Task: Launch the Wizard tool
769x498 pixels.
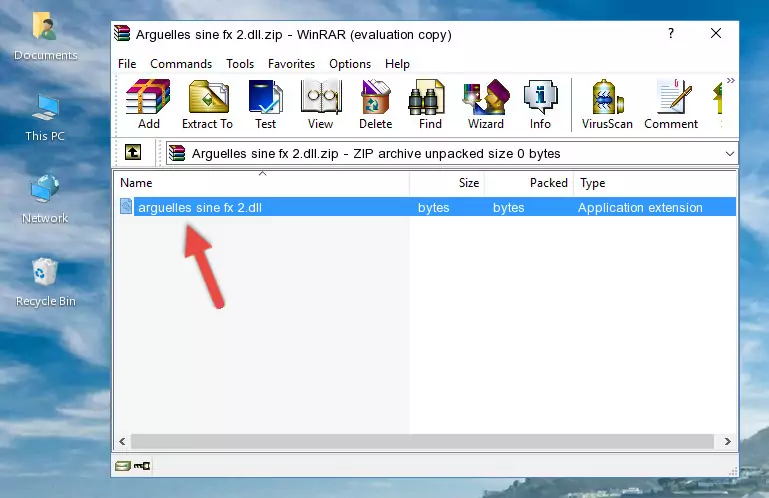Action: coord(486,104)
